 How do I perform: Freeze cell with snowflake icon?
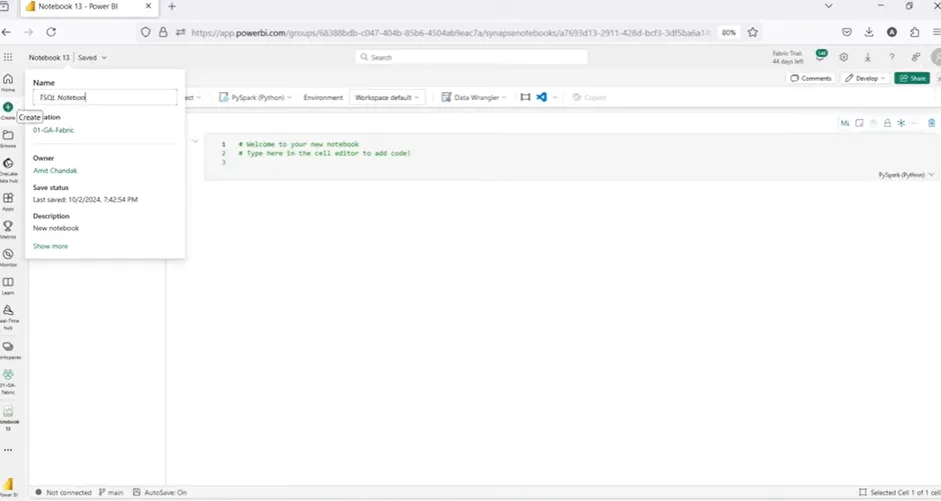pos(901,123)
